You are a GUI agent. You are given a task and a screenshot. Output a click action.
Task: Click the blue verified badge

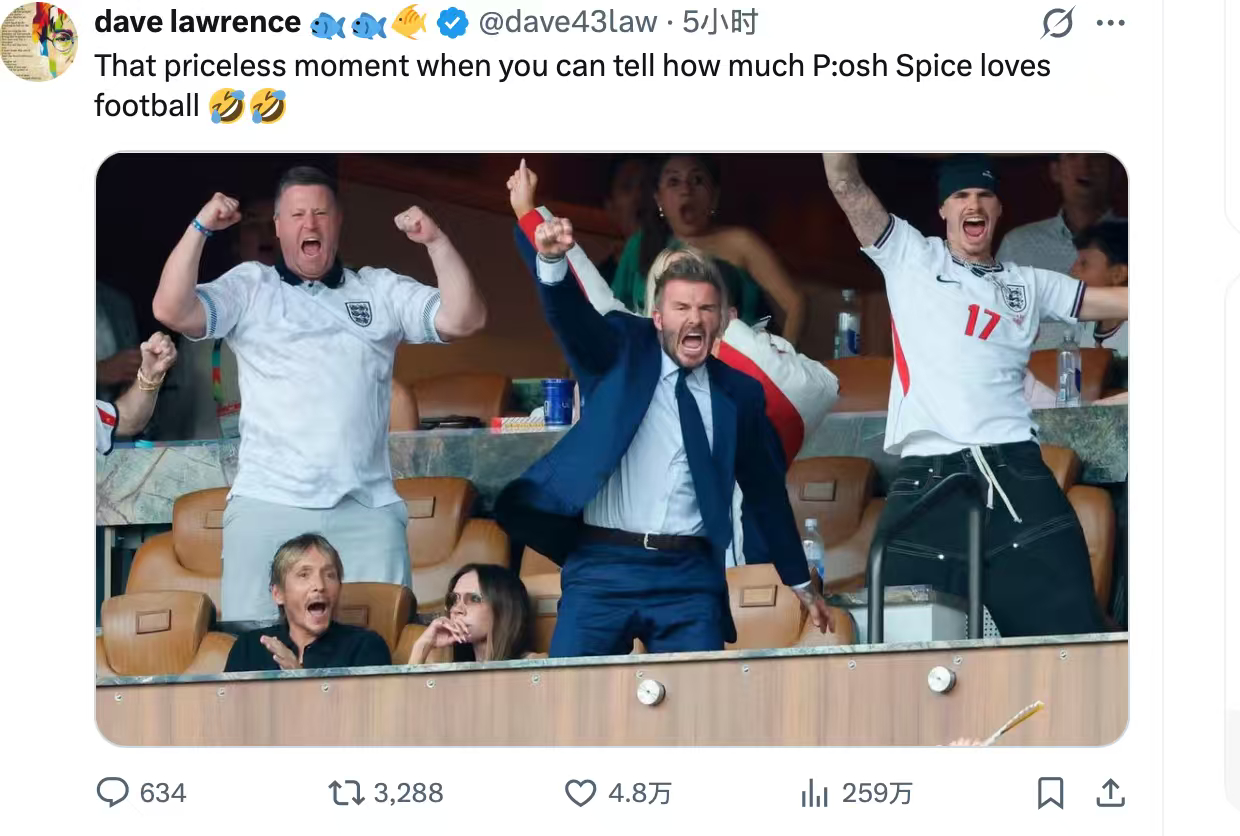[x=453, y=23]
